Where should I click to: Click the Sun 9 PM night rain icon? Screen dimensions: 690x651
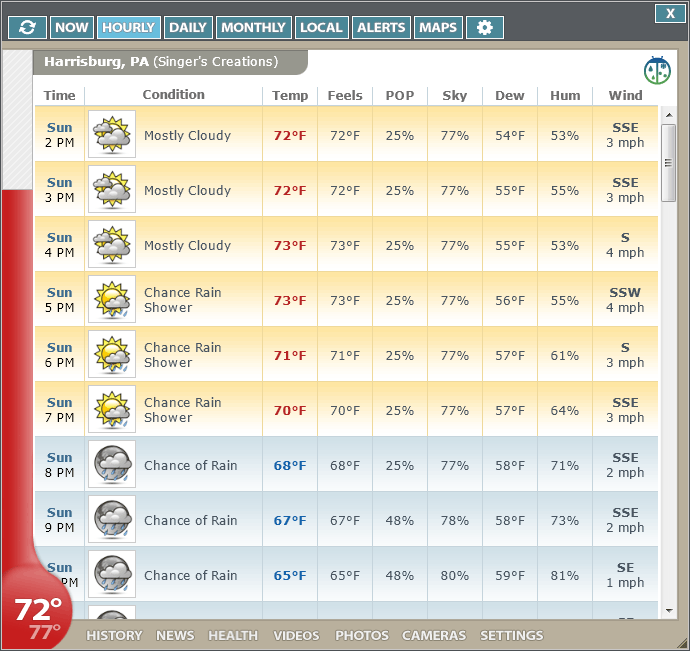click(112, 519)
